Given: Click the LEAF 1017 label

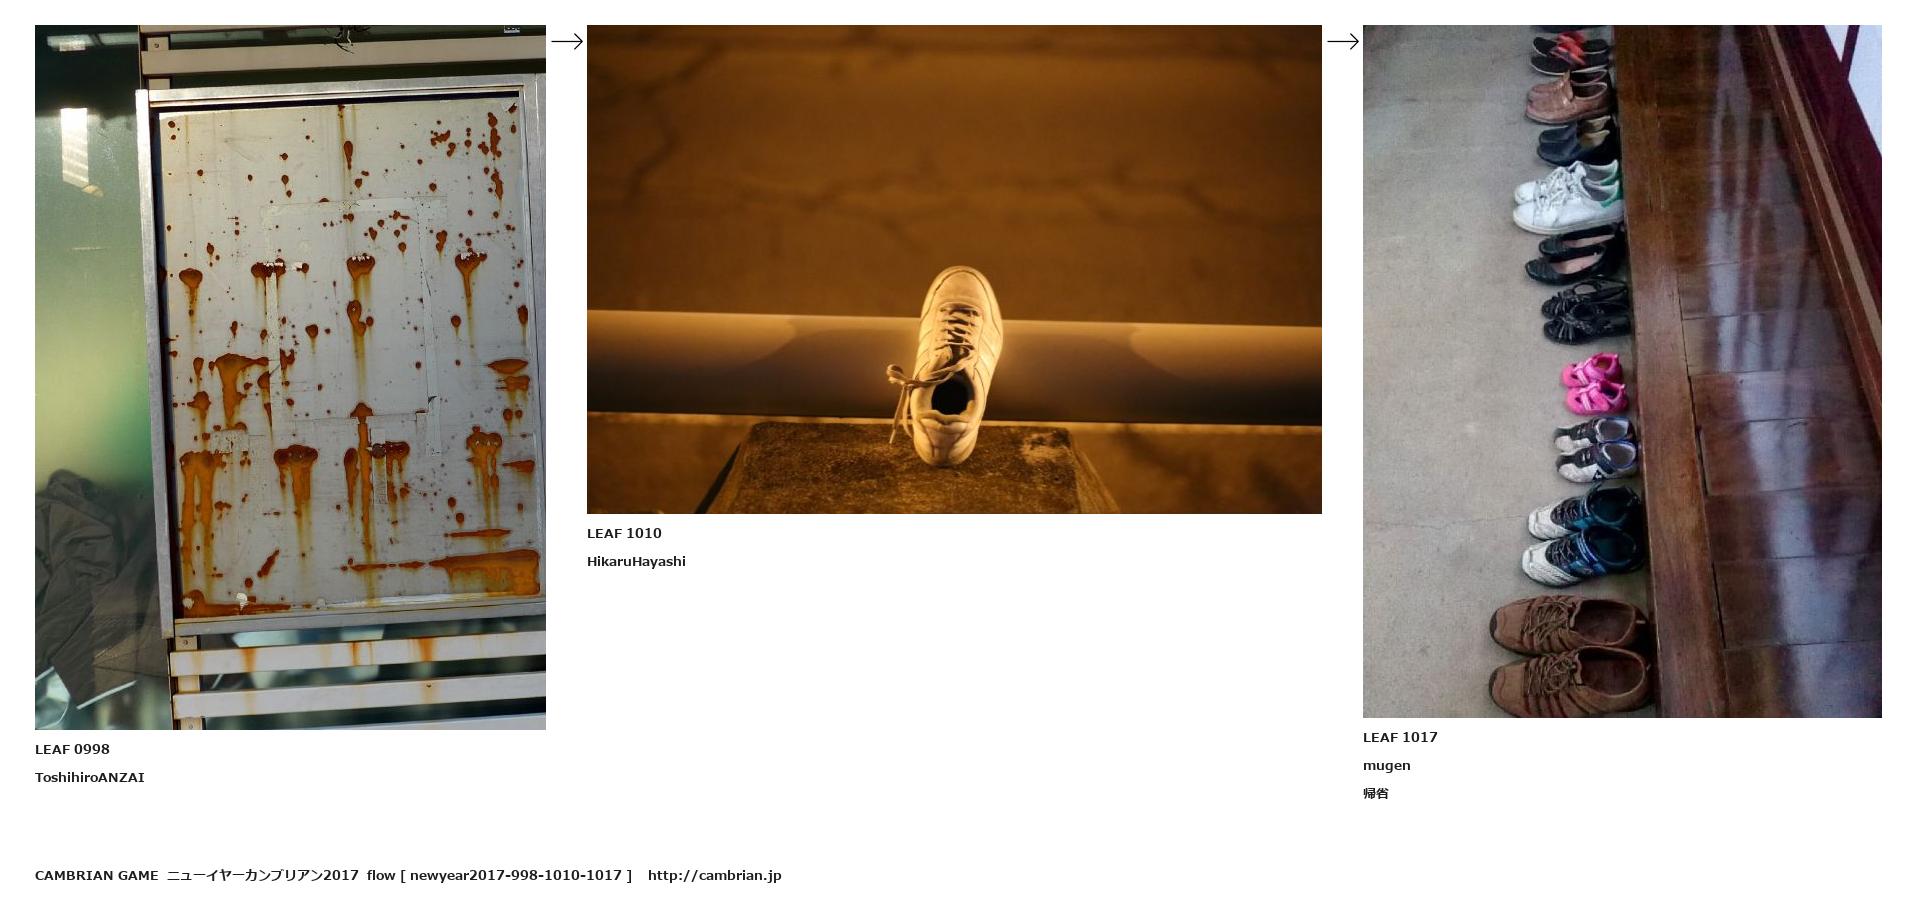Looking at the screenshot, I should pyautogui.click(x=1400, y=737).
